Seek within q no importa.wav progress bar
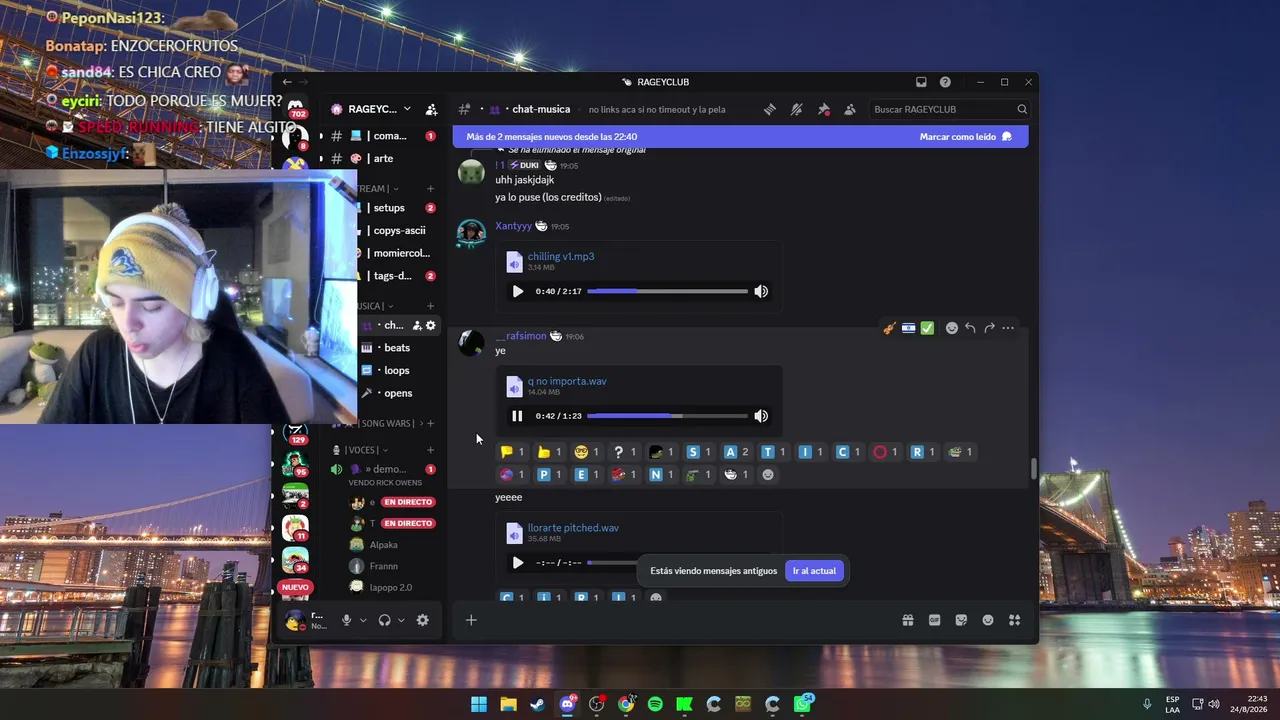The image size is (1280, 720). 667,416
